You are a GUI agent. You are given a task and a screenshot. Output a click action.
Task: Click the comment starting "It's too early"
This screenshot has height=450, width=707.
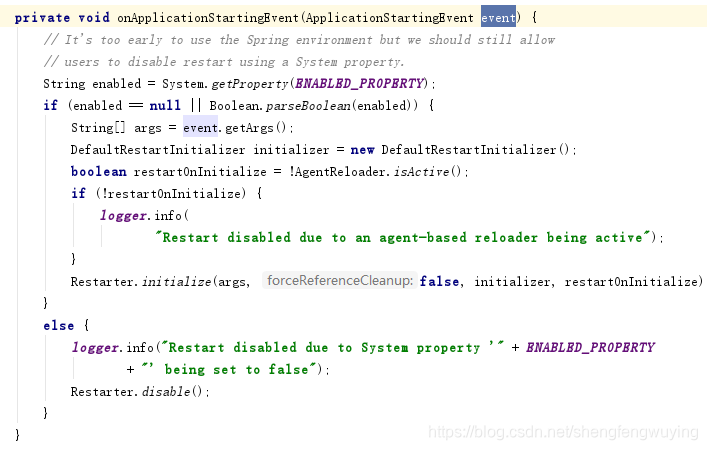pyautogui.click(x=299, y=40)
